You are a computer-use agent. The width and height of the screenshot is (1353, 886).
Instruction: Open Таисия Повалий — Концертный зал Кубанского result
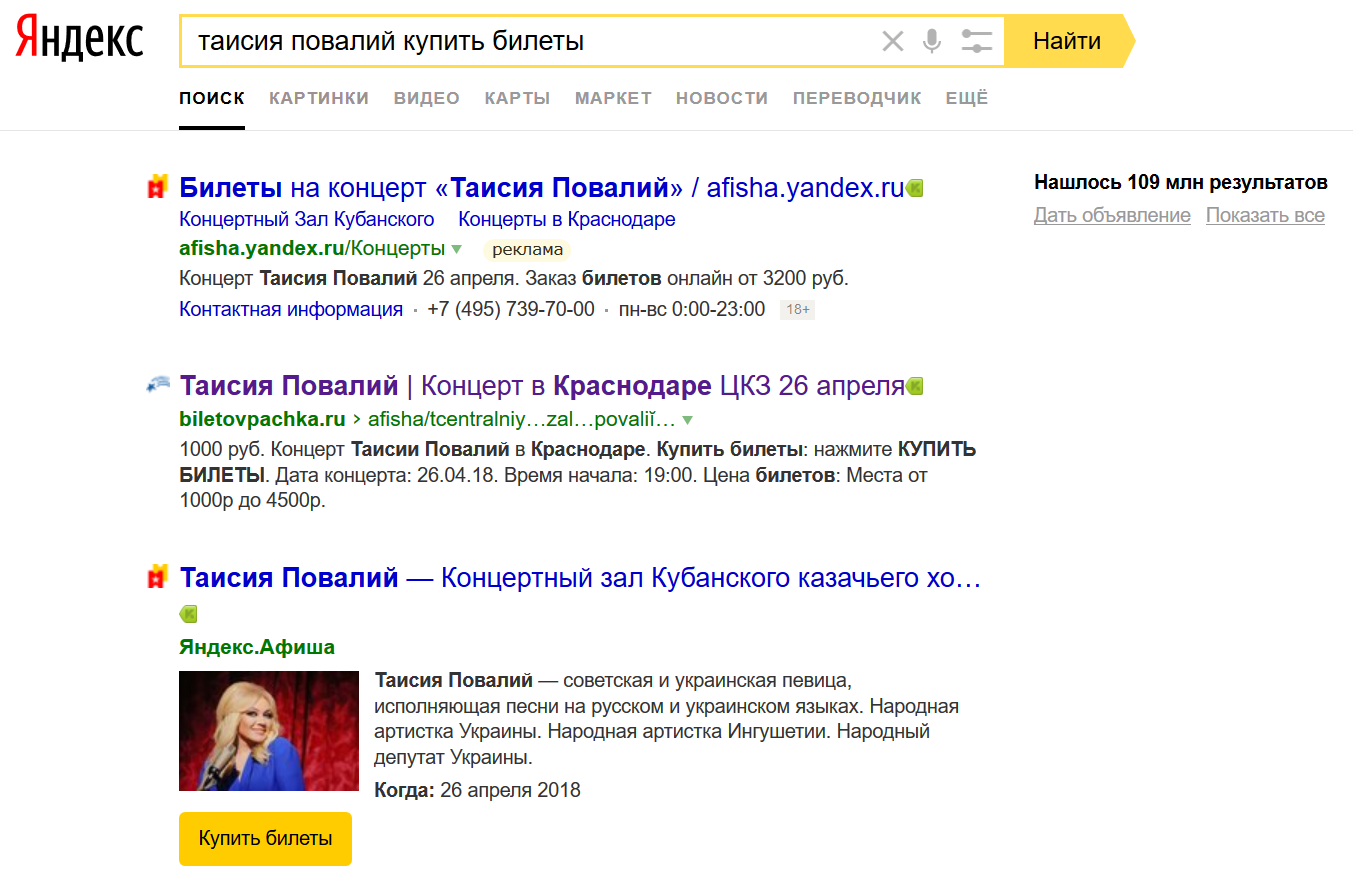click(580, 577)
